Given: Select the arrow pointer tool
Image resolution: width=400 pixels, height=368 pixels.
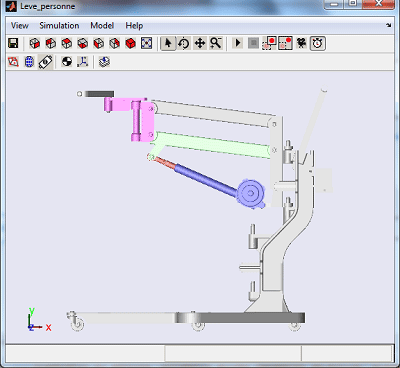Looking at the screenshot, I should (168, 43).
